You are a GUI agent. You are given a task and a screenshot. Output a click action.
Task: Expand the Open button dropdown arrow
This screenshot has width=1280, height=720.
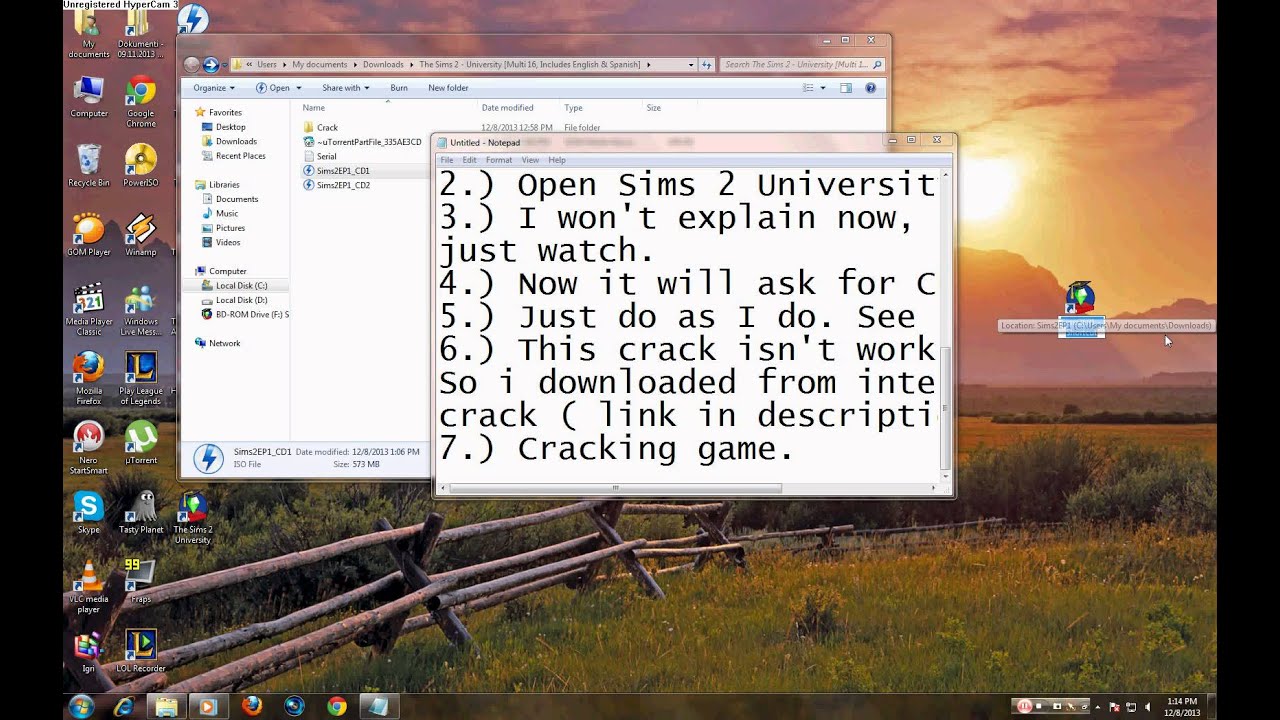tap(299, 88)
